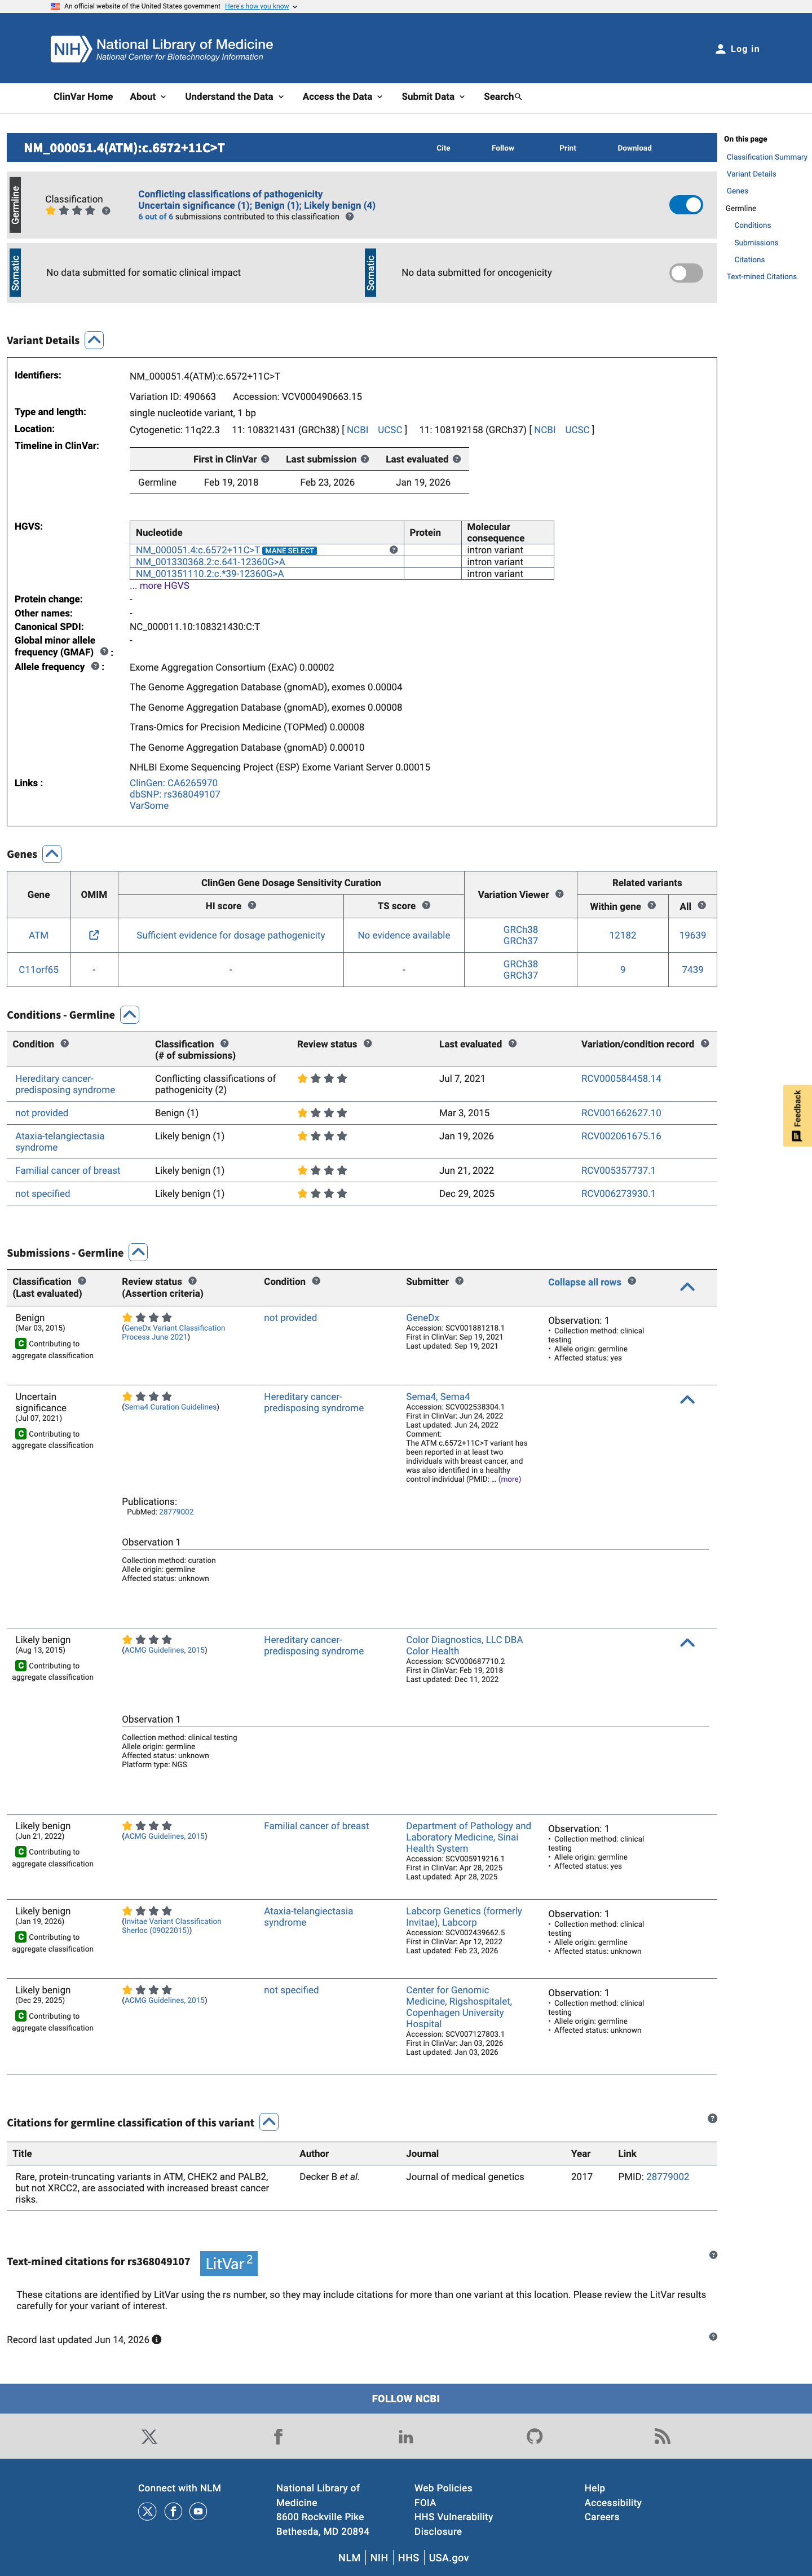Open the LitVar2 button
Image resolution: width=812 pixels, height=2576 pixels.
pyautogui.click(x=229, y=2263)
